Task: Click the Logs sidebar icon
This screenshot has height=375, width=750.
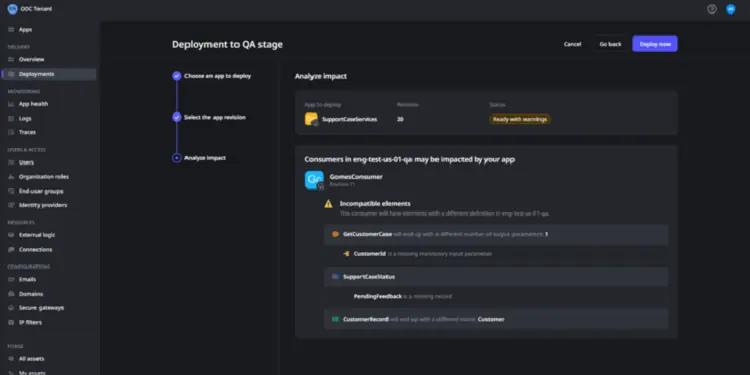Action: 11,118
